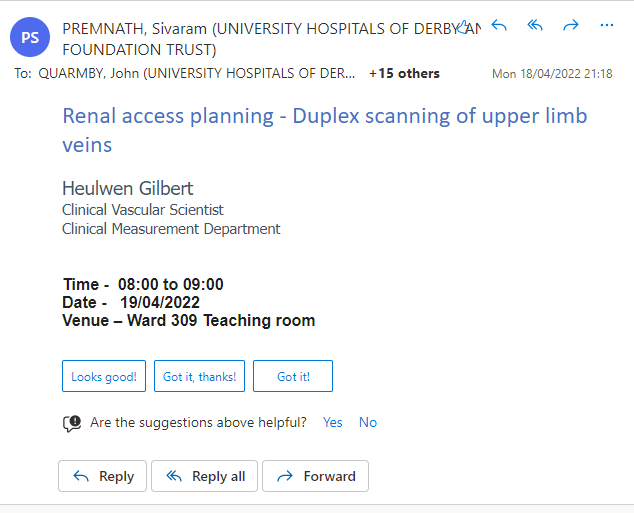Click the suggestions feedback speech bubble icon
The image size is (634, 513).
[72, 423]
